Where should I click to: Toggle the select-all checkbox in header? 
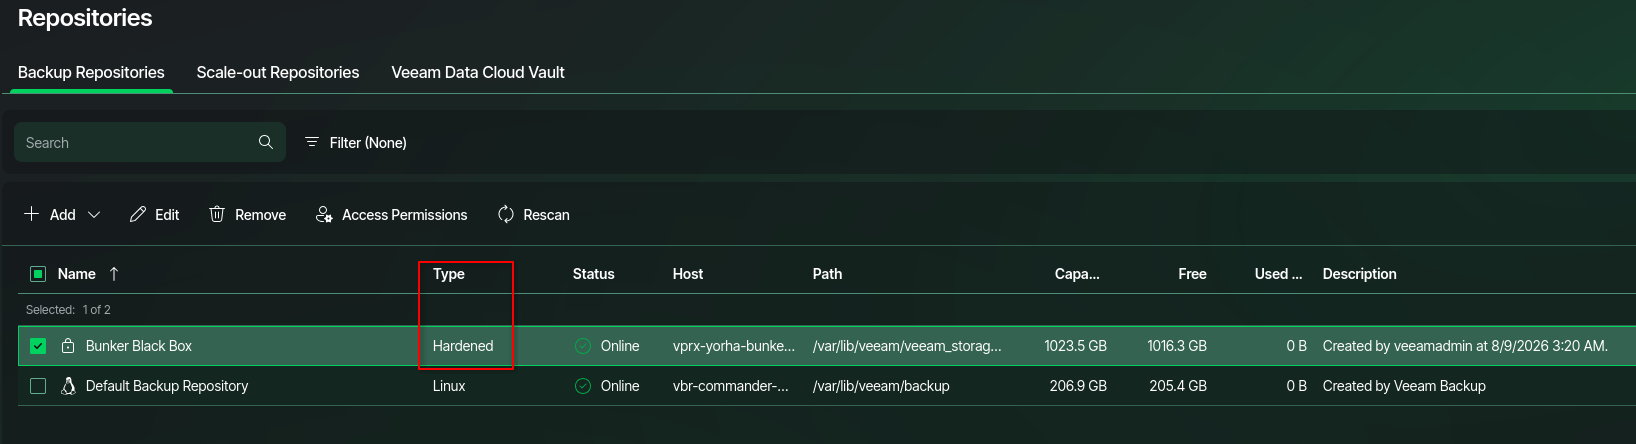[x=38, y=274]
